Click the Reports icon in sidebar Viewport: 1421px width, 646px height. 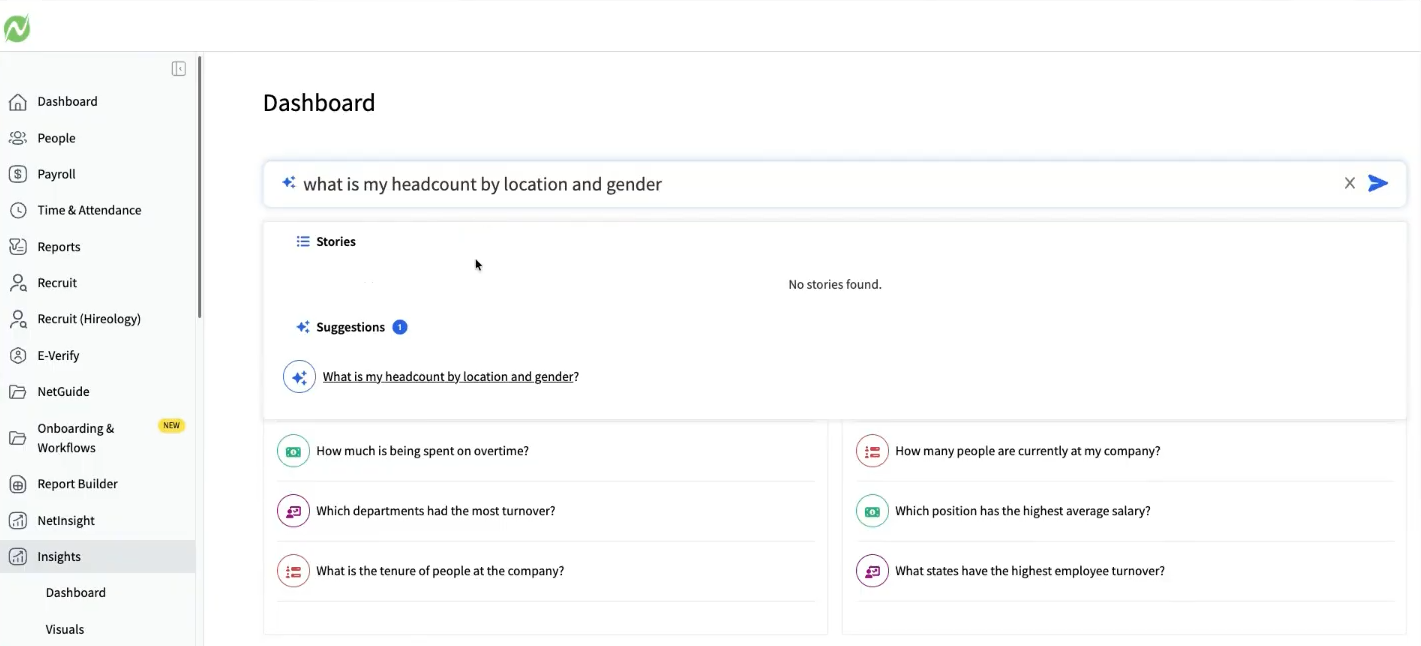(18, 247)
